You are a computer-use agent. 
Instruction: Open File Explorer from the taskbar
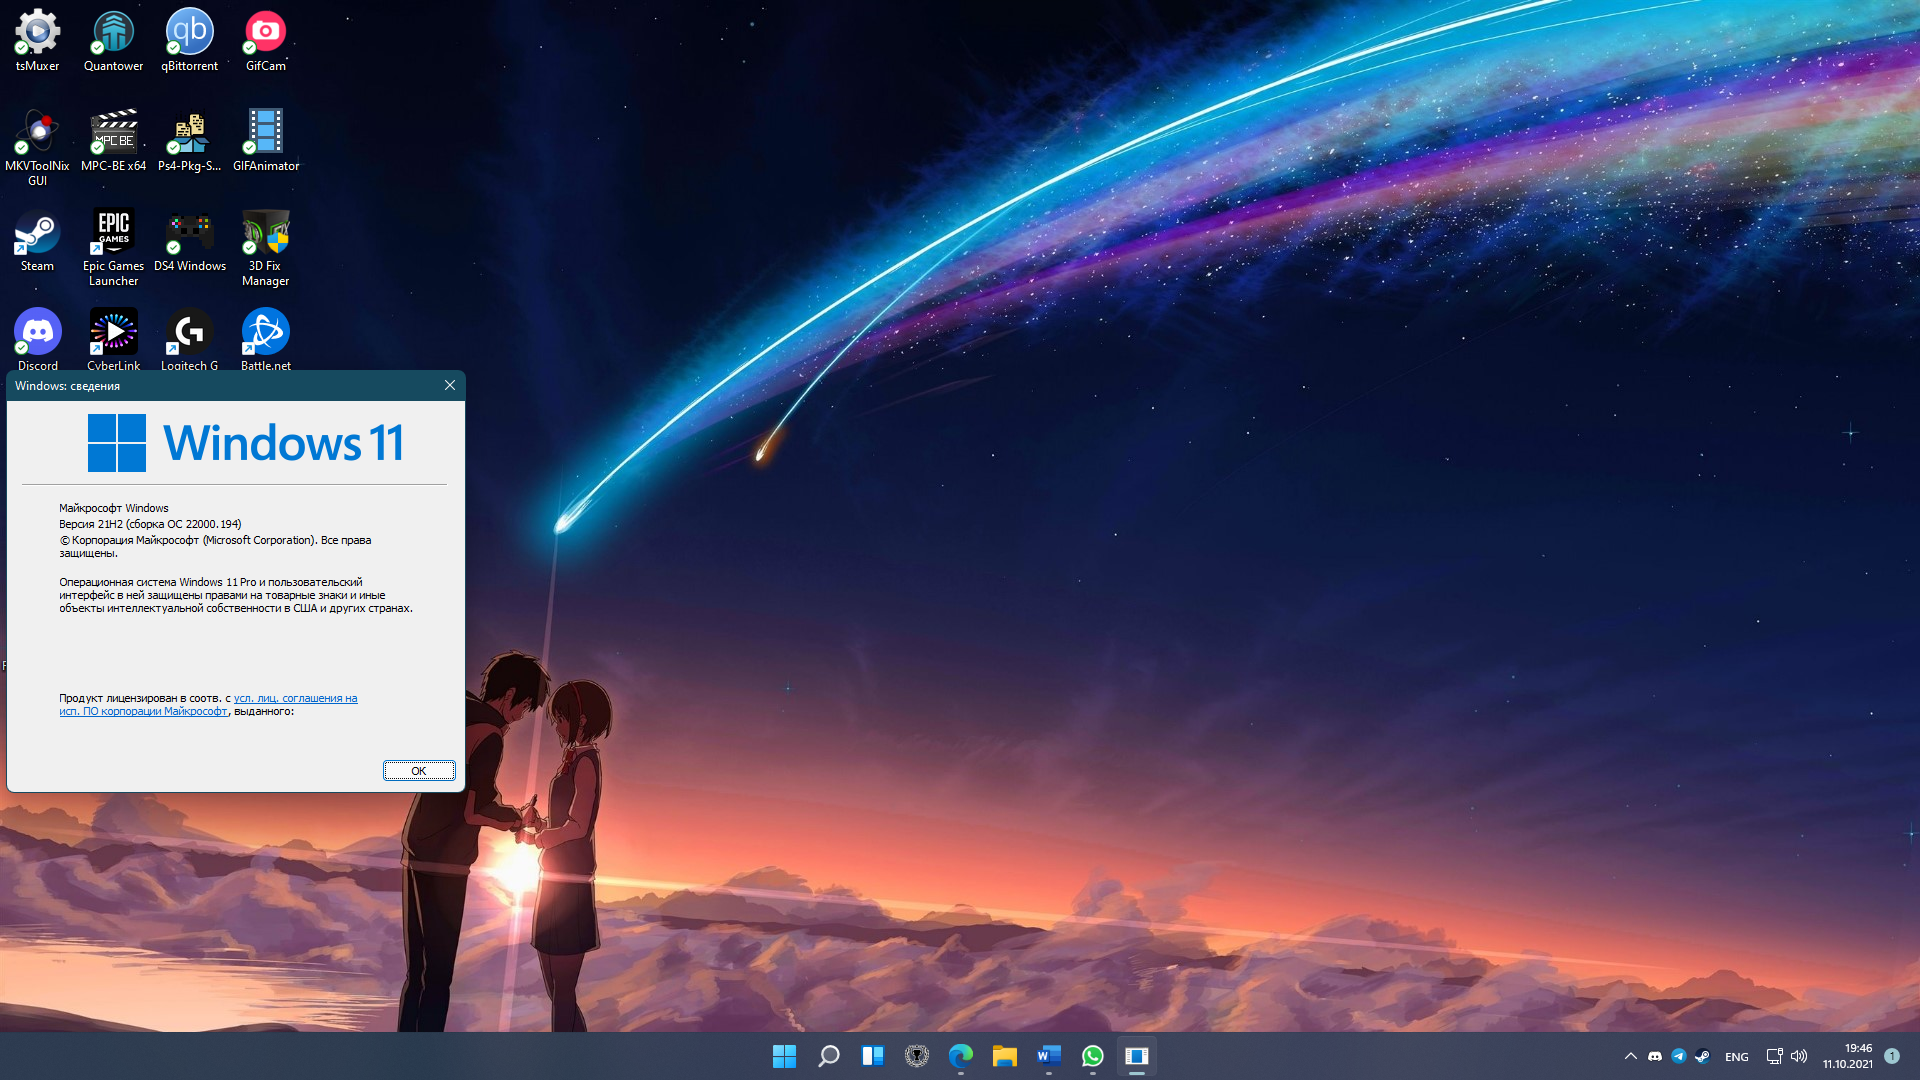1004,1056
